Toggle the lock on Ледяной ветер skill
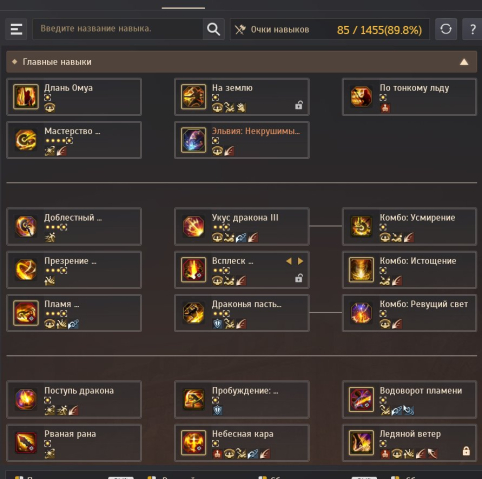Viewport: 482px width, 479px height. (x=466, y=451)
